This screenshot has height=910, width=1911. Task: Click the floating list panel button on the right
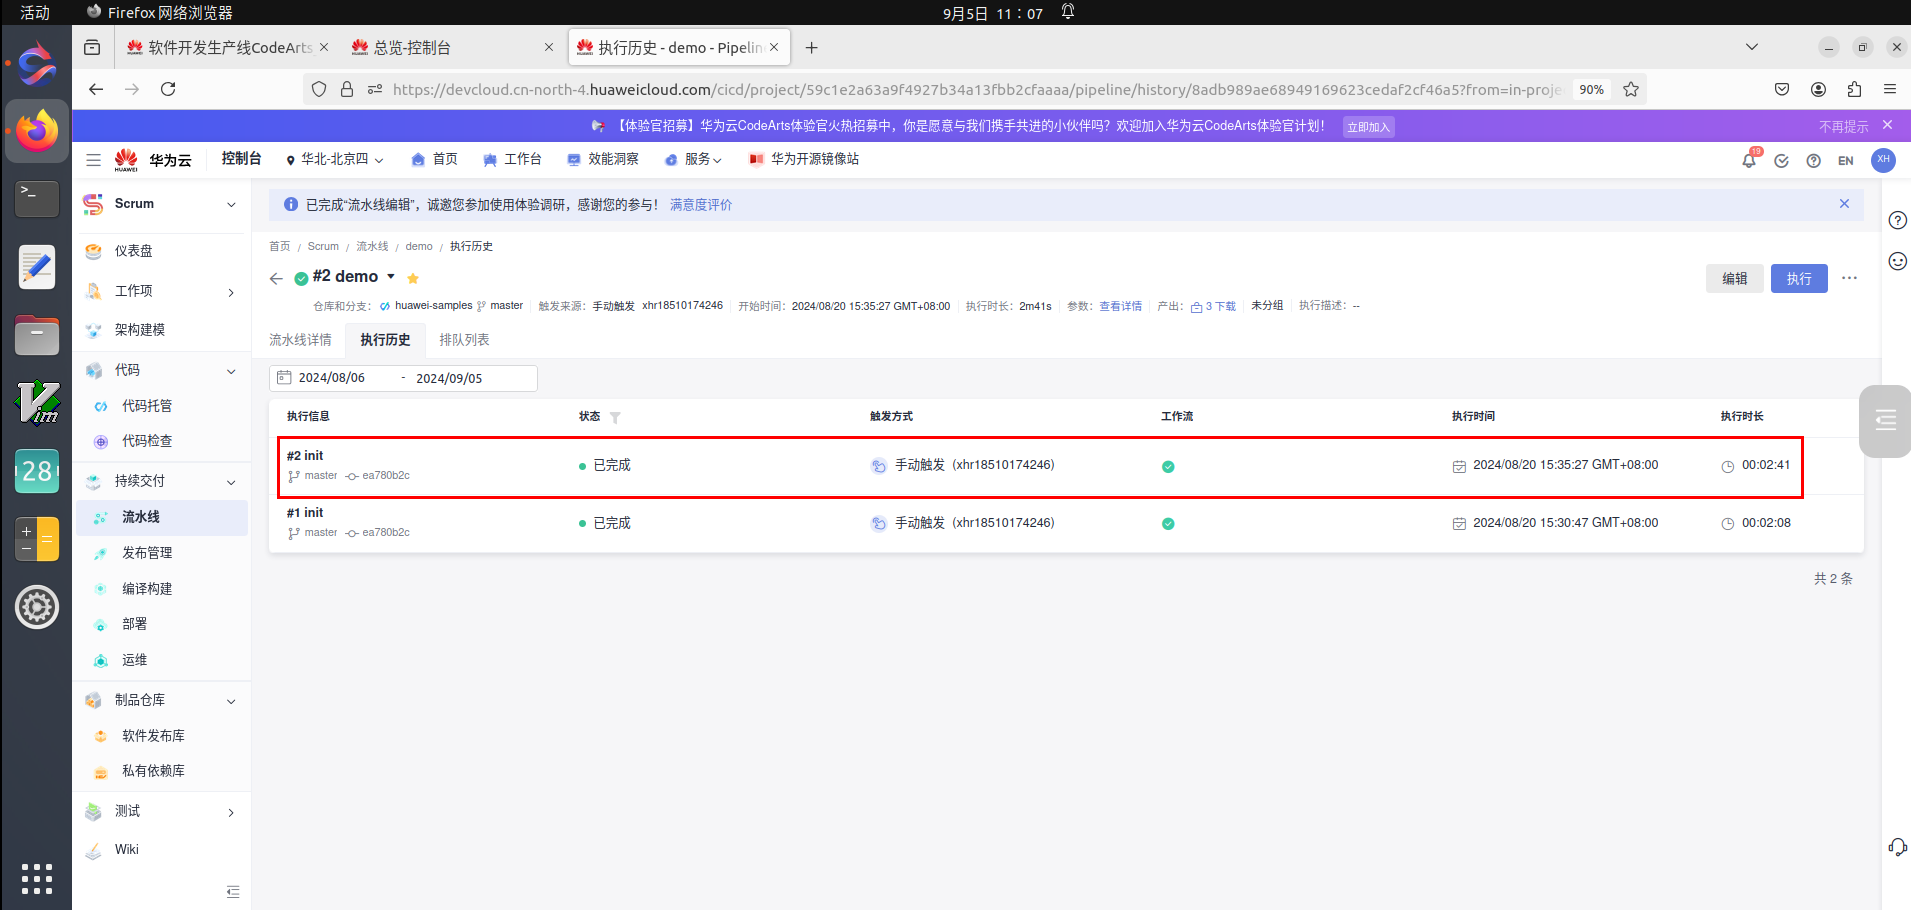(x=1886, y=421)
